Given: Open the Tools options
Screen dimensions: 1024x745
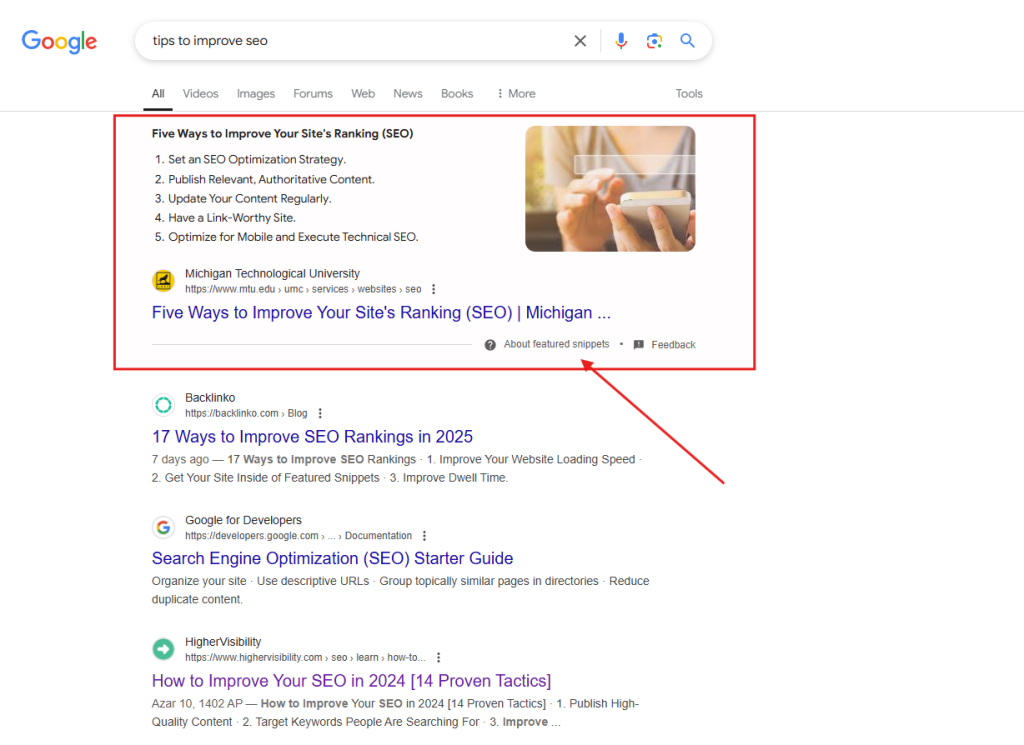Looking at the screenshot, I should (x=689, y=93).
